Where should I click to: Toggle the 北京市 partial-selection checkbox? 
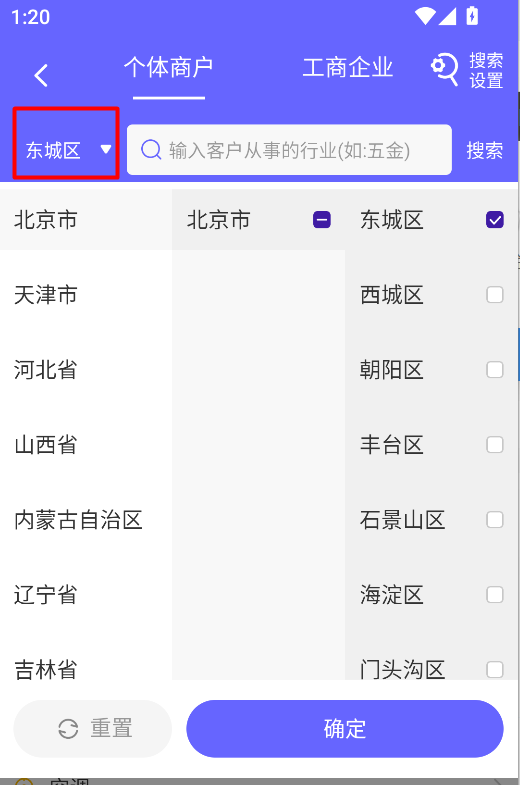(x=322, y=220)
